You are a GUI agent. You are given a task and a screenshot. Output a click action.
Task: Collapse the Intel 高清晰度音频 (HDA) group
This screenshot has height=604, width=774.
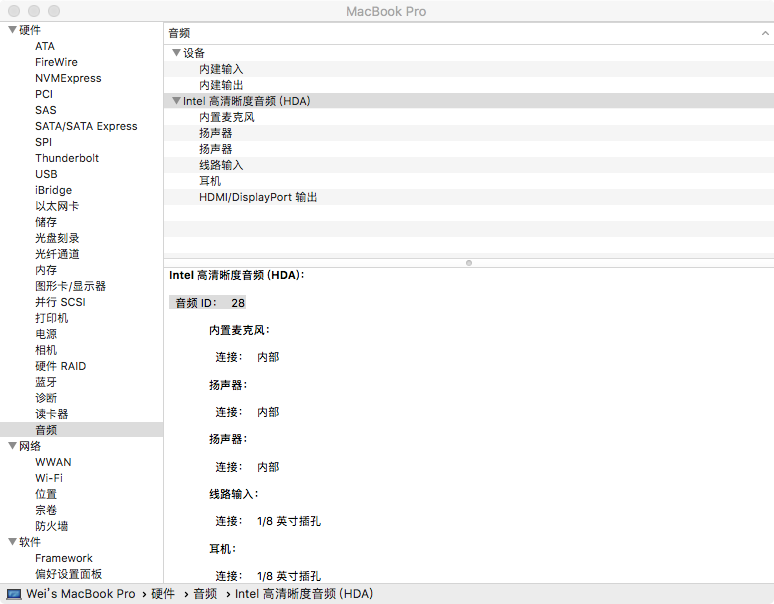pyautogui.click(x=176, y=101)
